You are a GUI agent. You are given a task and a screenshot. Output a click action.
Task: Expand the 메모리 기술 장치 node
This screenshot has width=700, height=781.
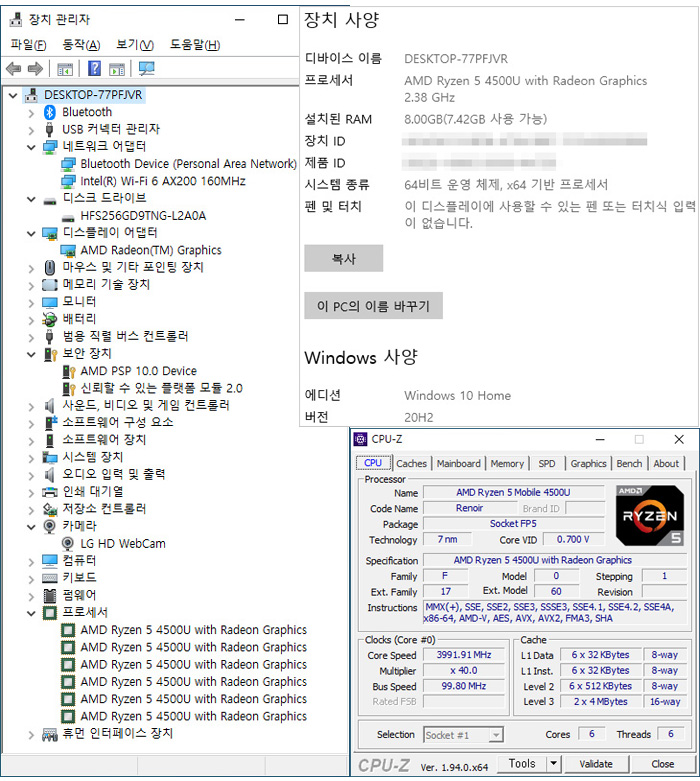[31, 286]
